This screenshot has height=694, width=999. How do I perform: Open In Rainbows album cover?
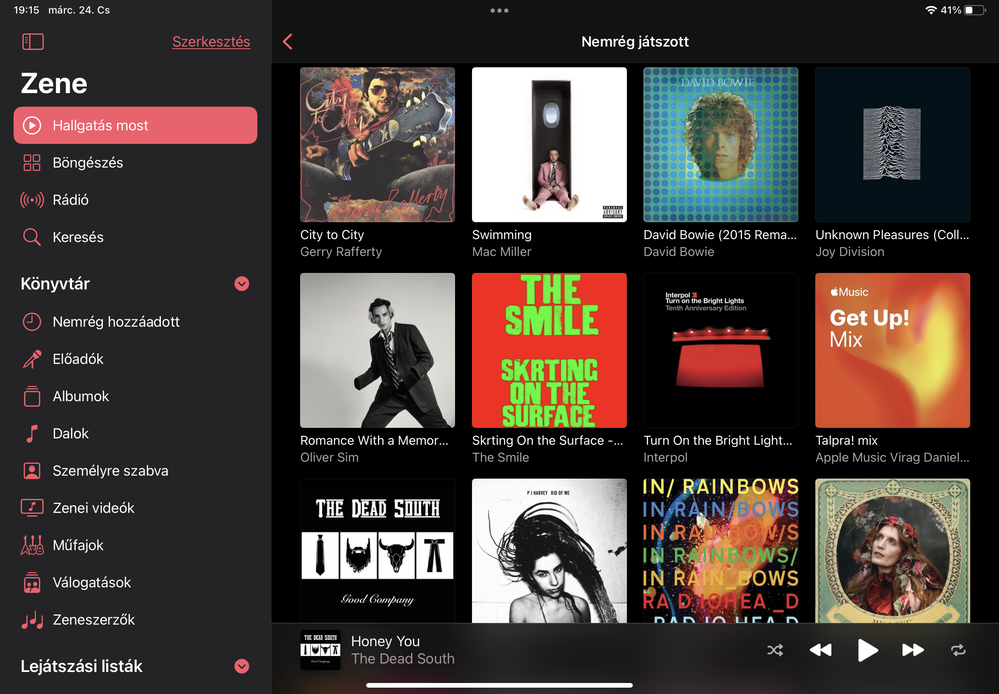pyautogui.click(x=721, y=551)
